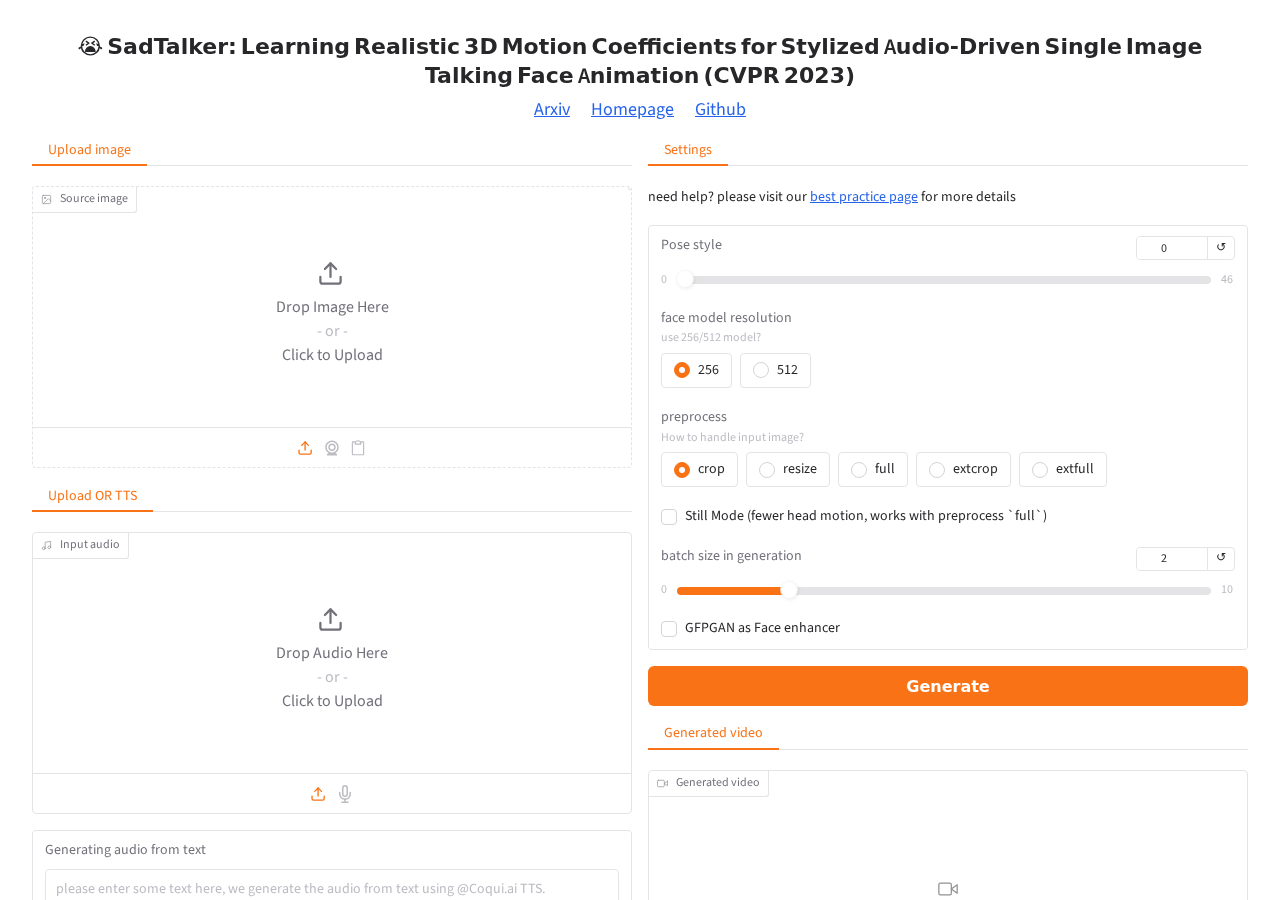
Task: Select the webcam source icon for image
Action: (x=332, y=448)
